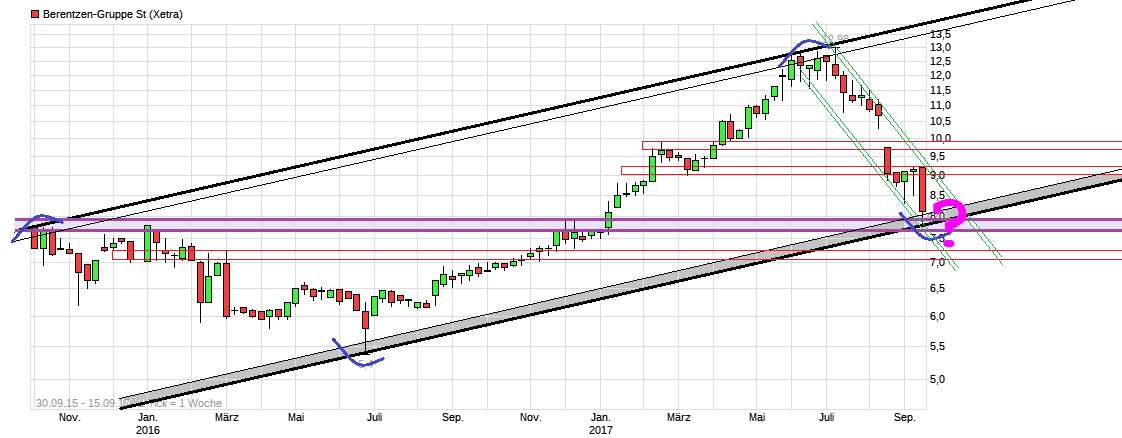Click the '= 1 Woche' tick interval text
Image resolution: width=1122 pixels, height=438 pixels.
[195, 404]
